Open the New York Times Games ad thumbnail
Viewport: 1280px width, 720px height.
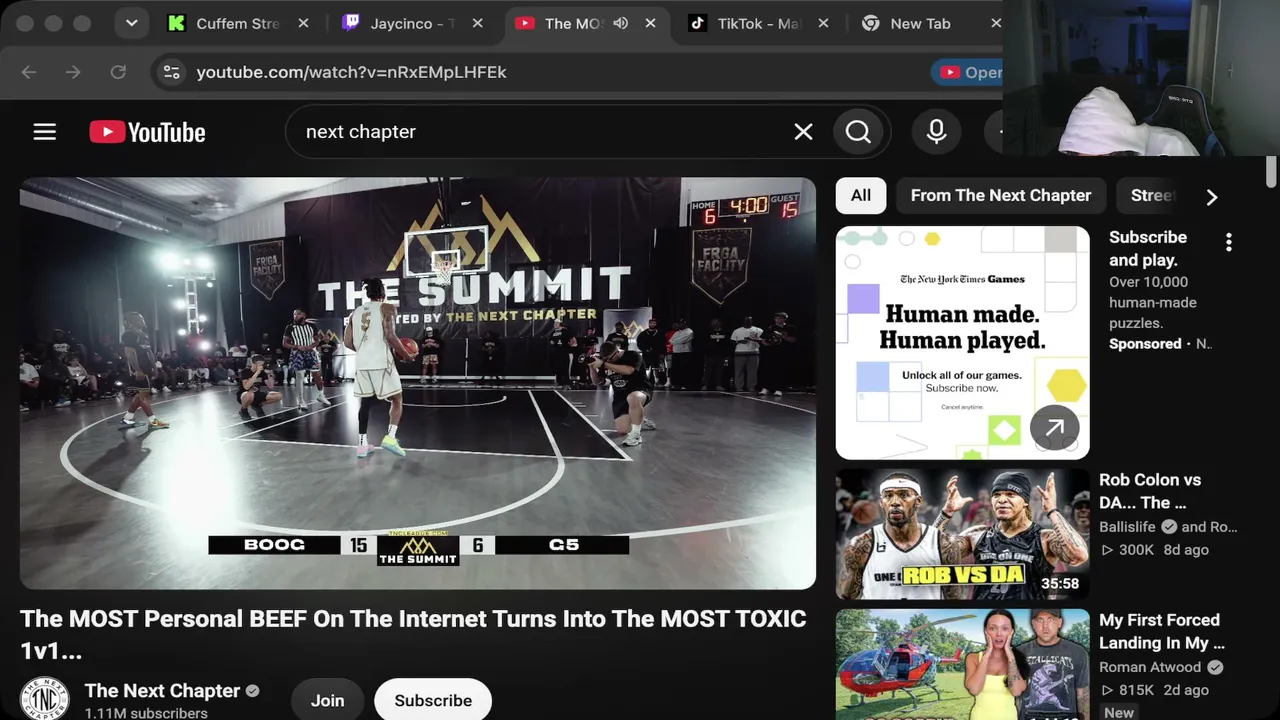pos(963,343)
